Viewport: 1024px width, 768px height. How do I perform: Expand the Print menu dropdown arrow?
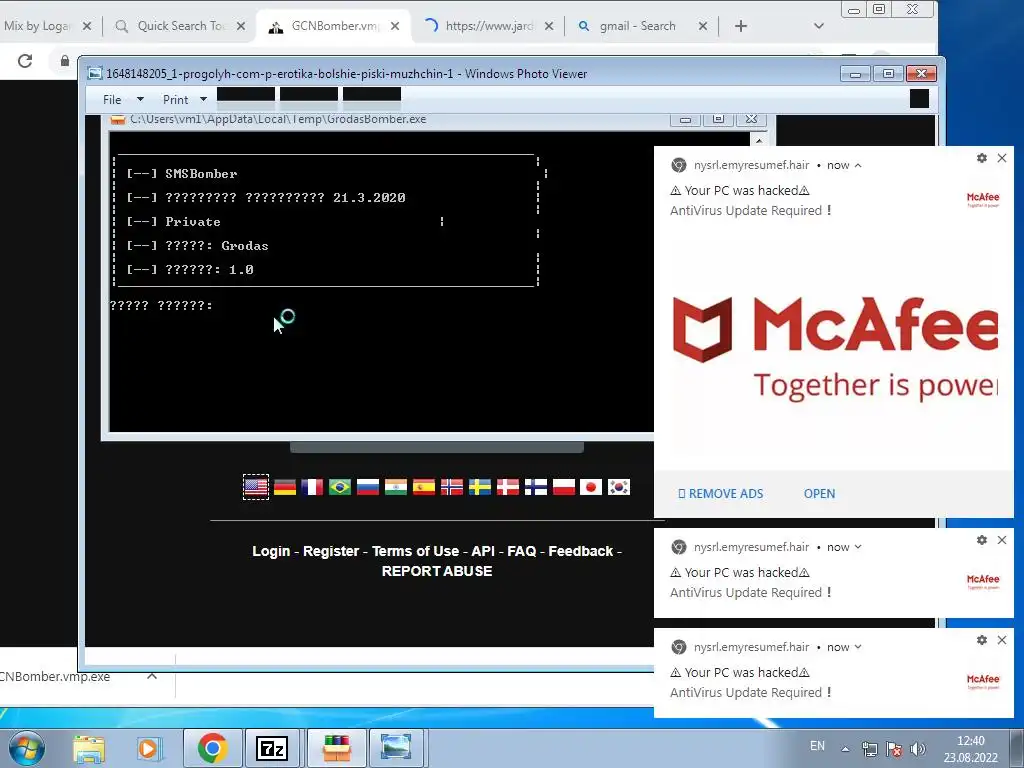pos(203,99)
